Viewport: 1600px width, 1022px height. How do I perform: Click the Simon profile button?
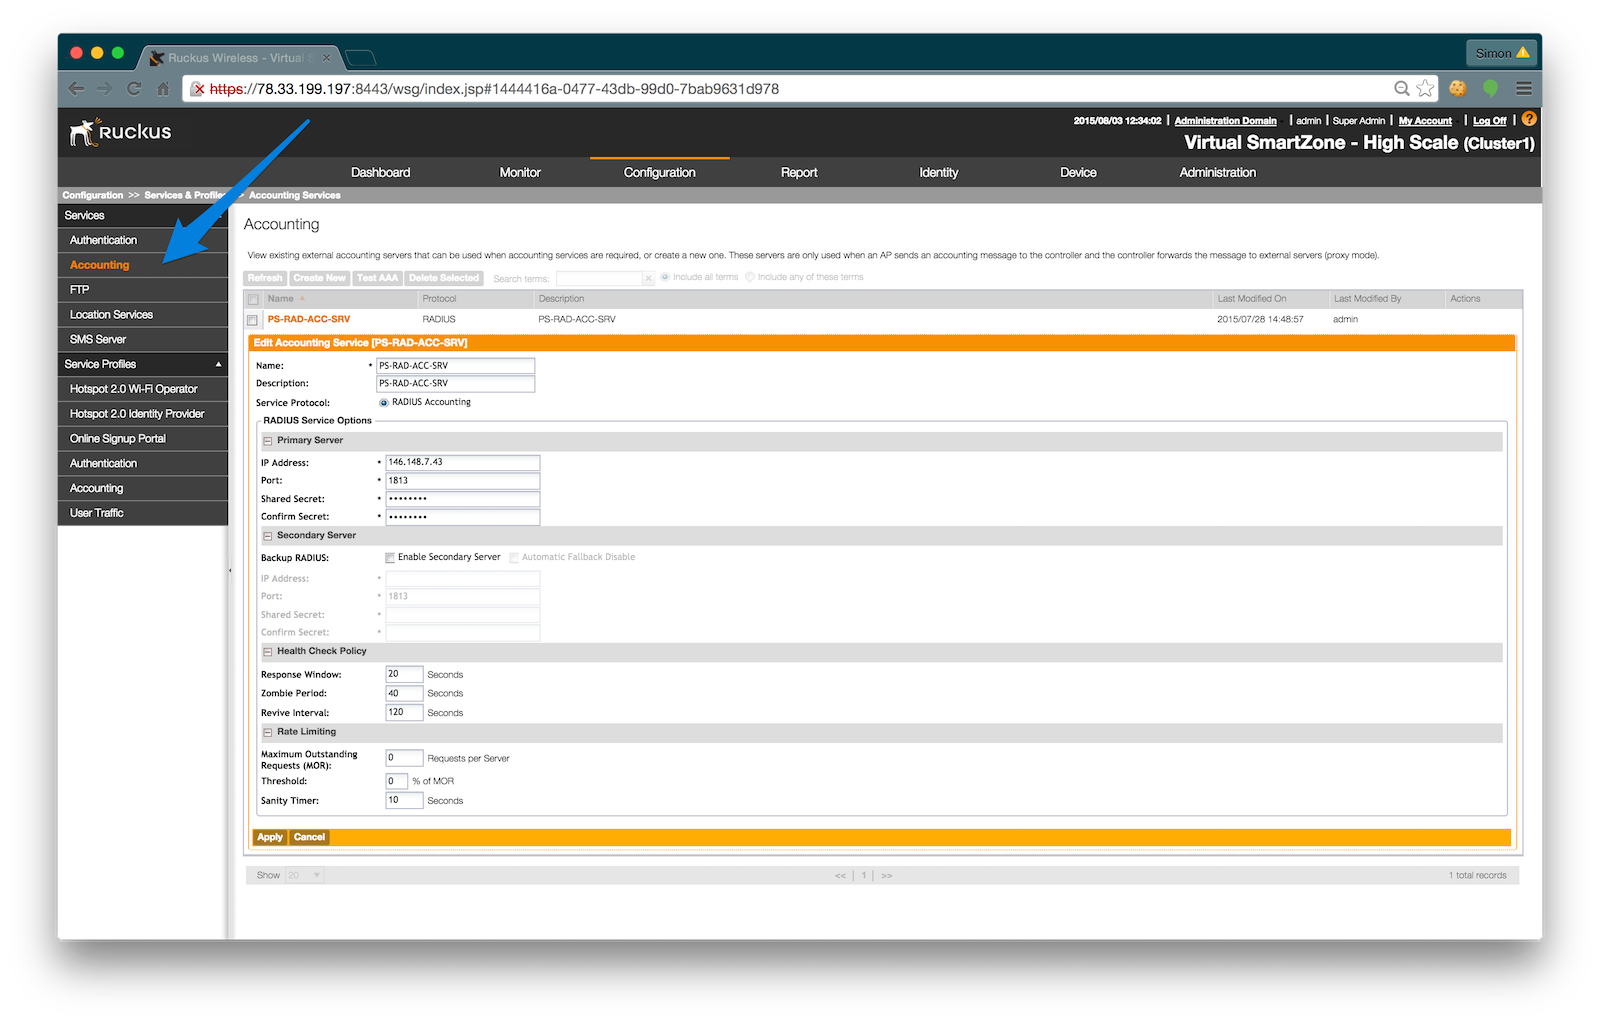pyautogui.click(x=1502, y=53)
